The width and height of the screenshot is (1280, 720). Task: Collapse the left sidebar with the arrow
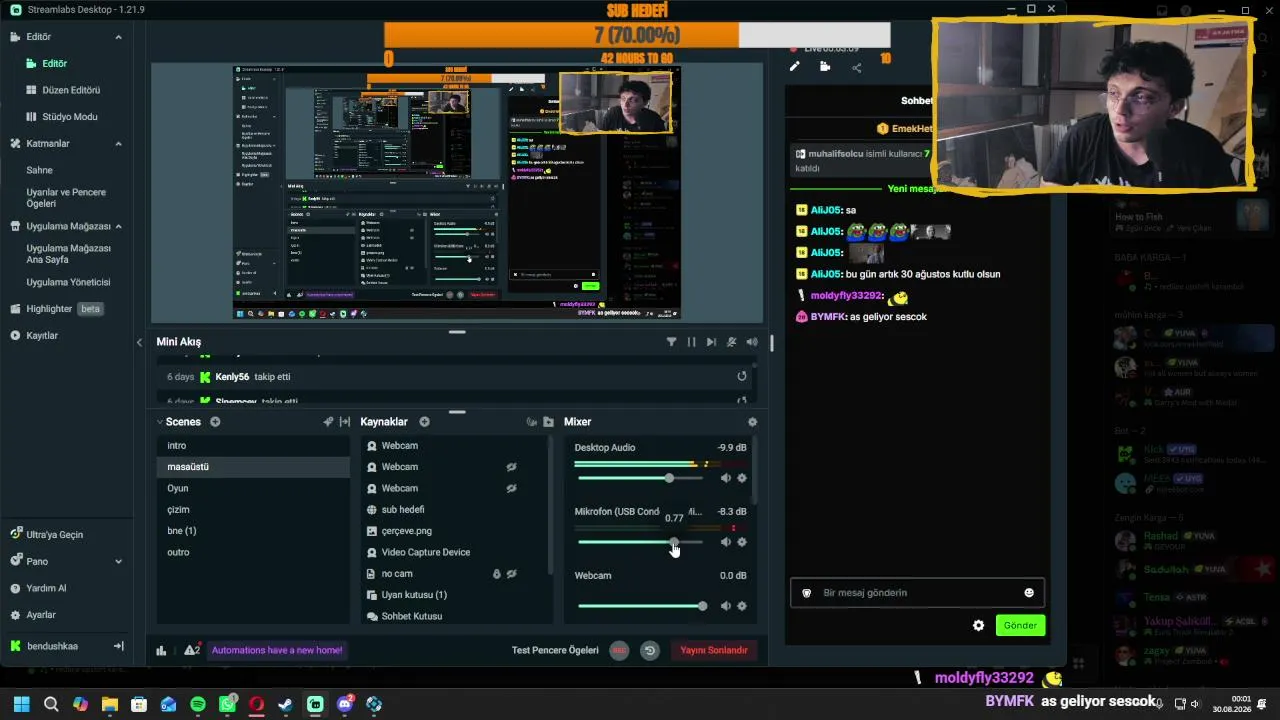click(x=139, y=342)
